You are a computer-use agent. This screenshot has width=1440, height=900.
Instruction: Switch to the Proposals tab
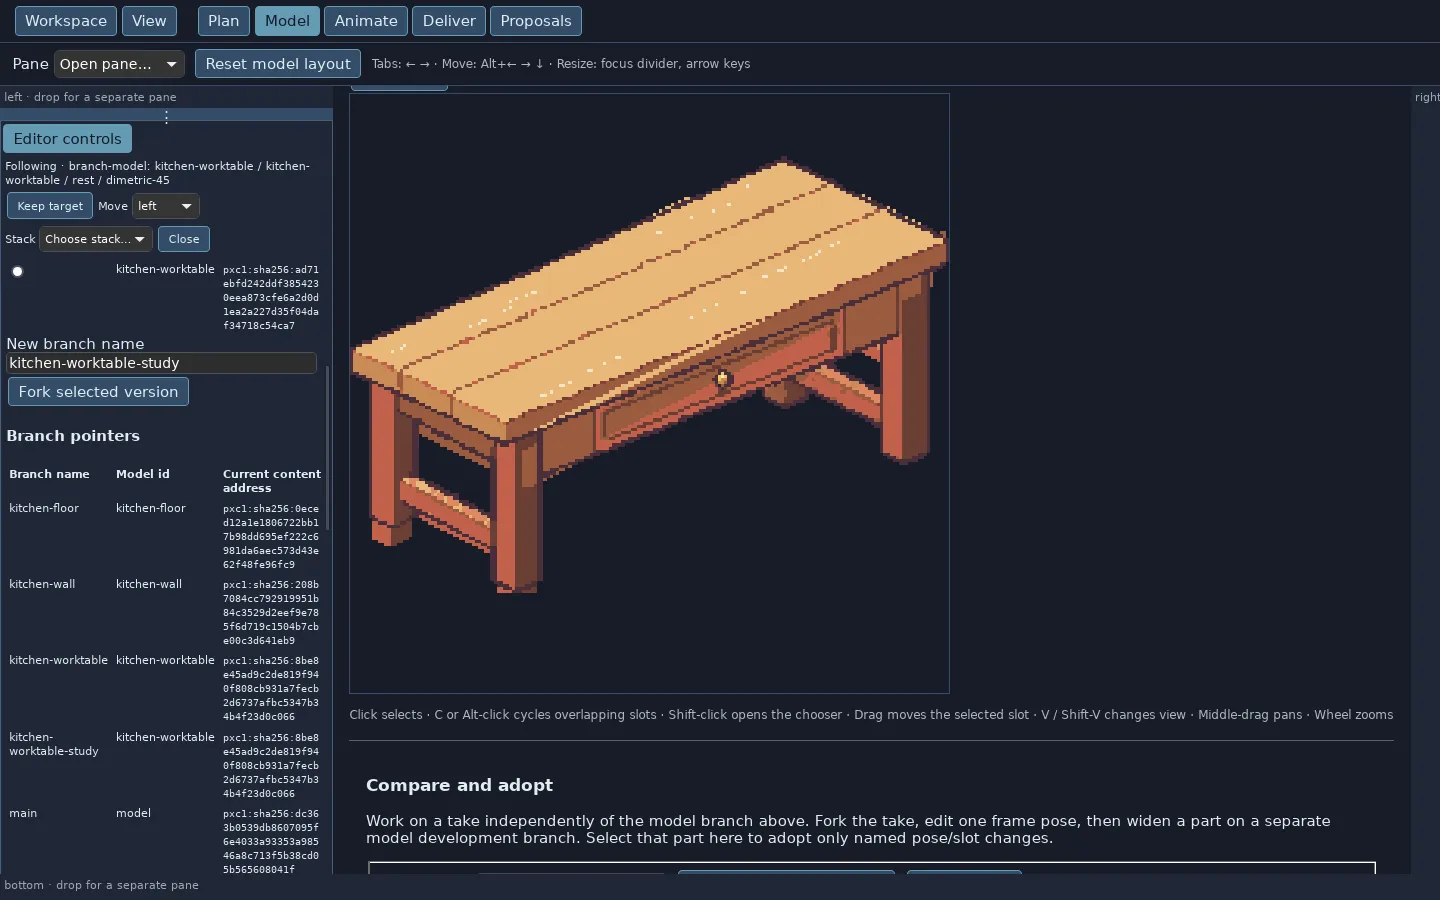click(536, 21)
